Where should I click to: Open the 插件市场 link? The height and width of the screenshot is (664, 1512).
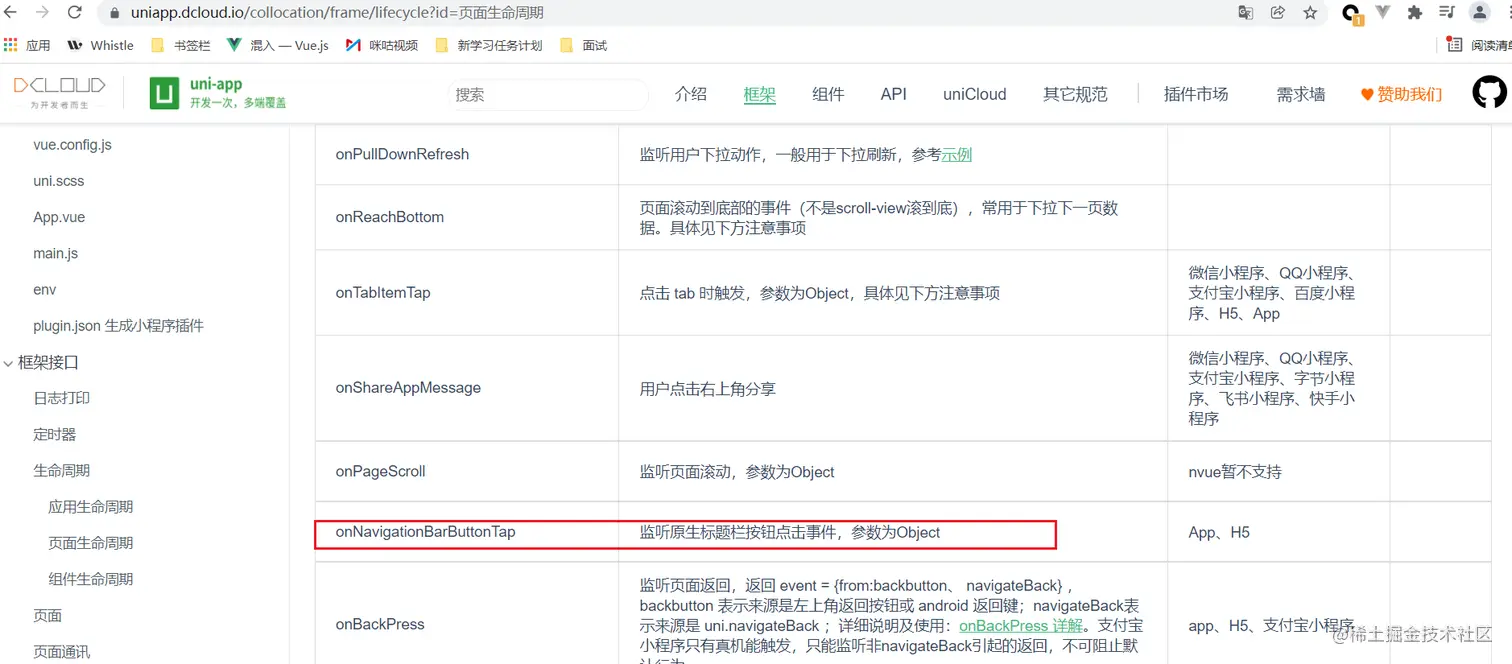[x=1196, y=94]
